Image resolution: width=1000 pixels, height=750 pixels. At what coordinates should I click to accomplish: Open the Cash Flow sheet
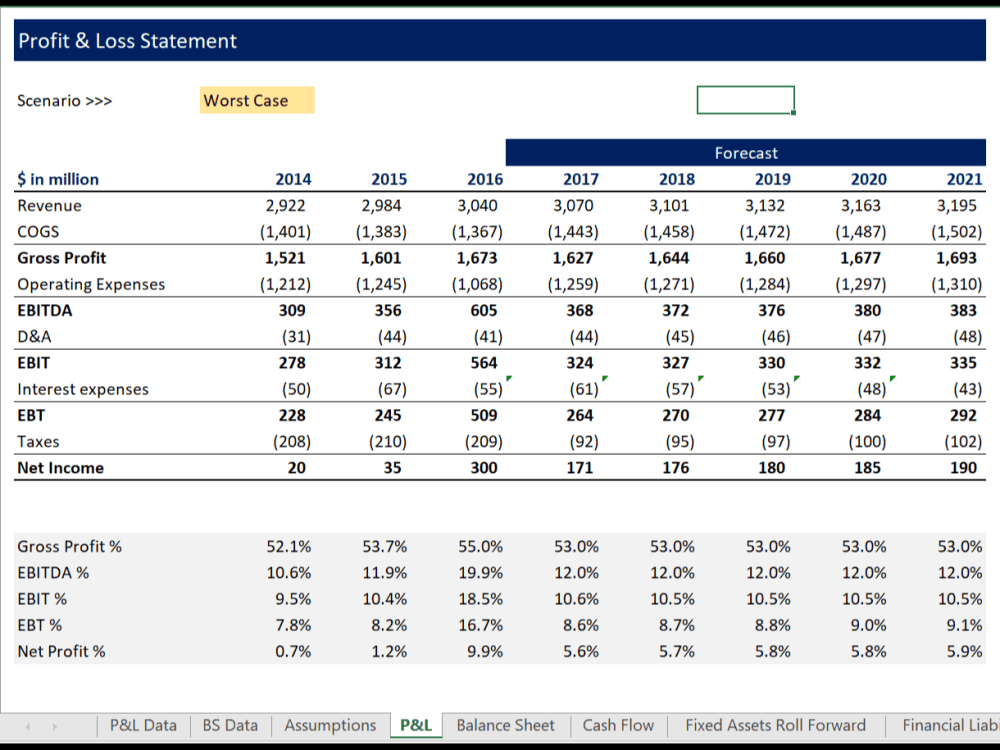coord(617,725)
